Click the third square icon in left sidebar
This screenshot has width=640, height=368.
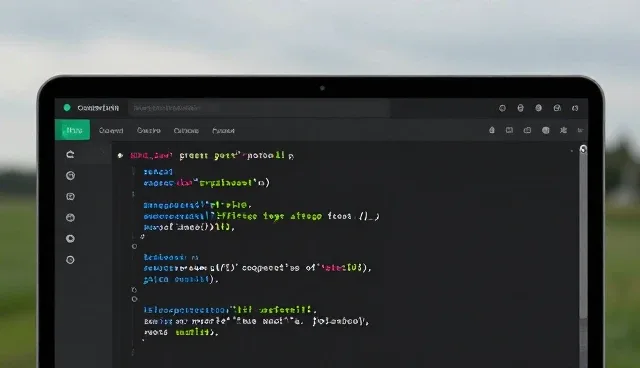70,197
